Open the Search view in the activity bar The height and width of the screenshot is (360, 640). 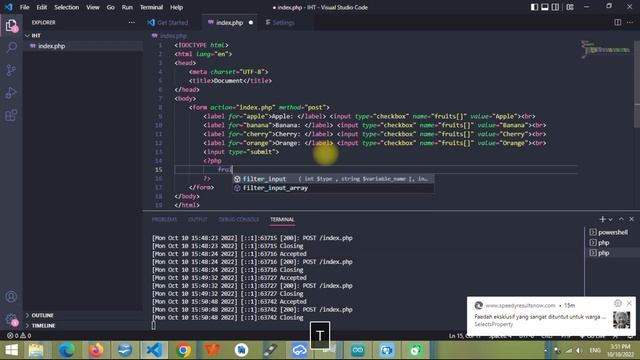tap(11, 47)
